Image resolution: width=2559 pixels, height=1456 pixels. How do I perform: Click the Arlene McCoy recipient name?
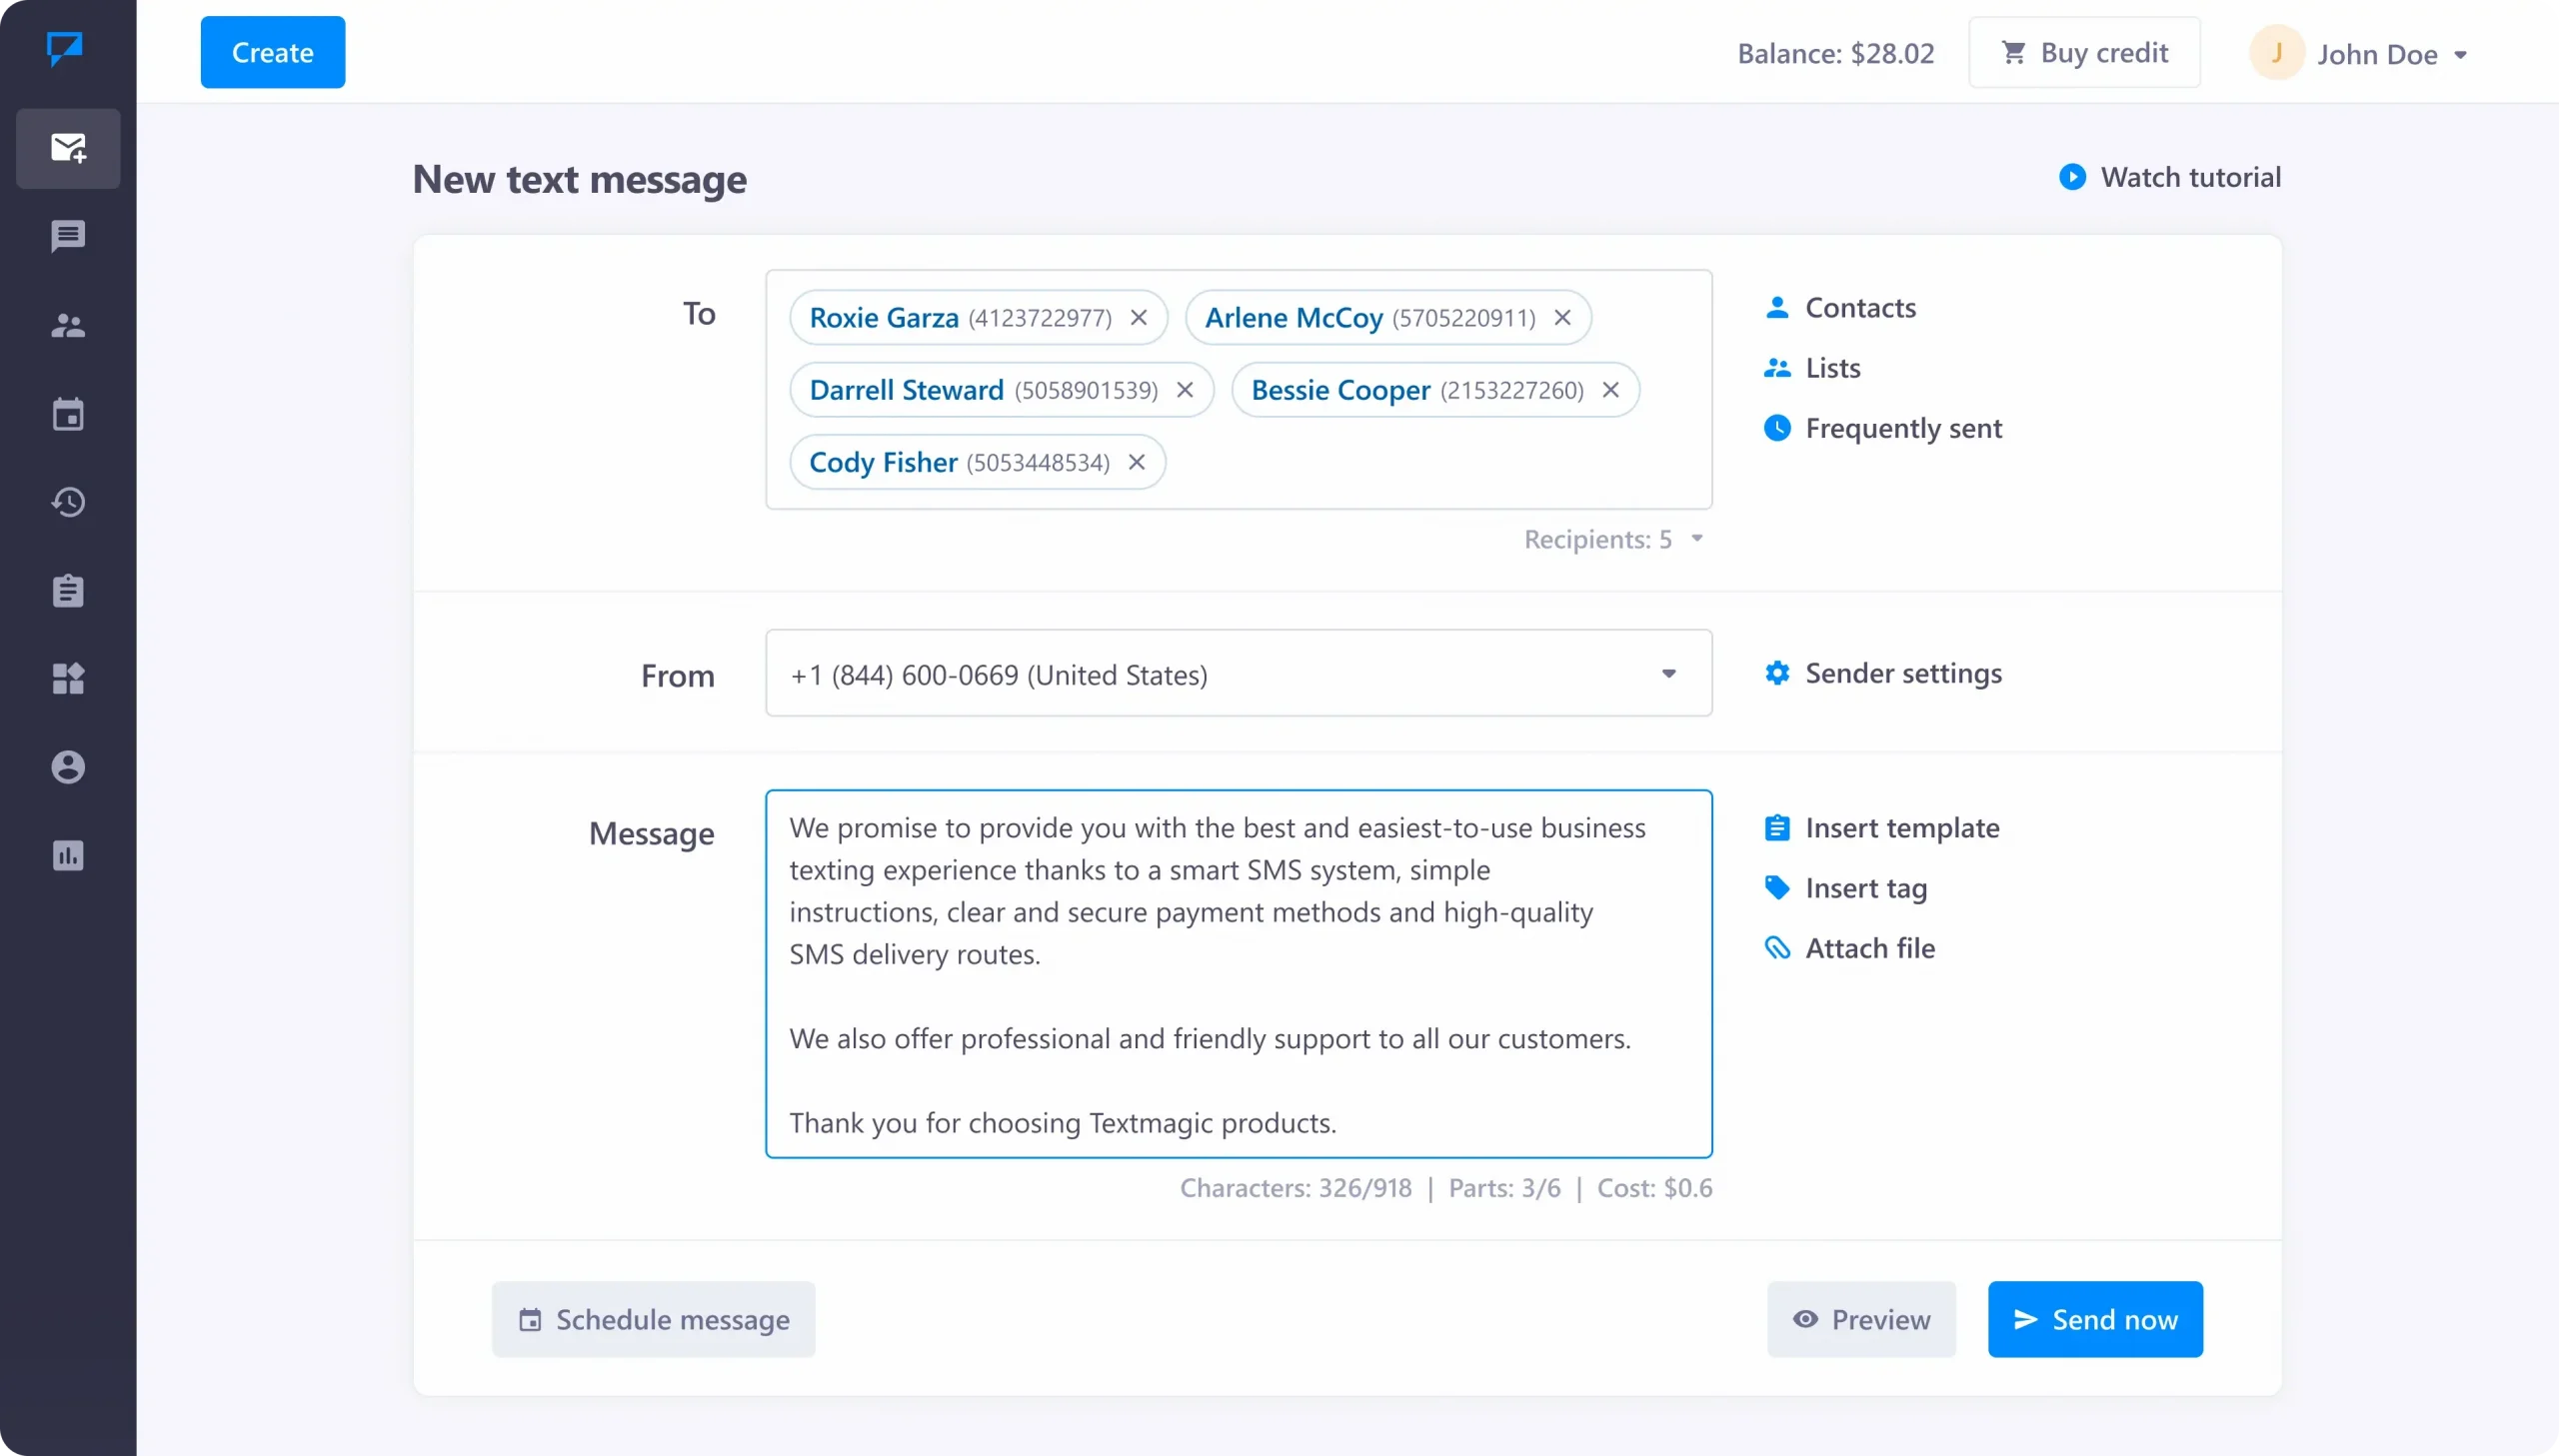tap(1293, 318)
